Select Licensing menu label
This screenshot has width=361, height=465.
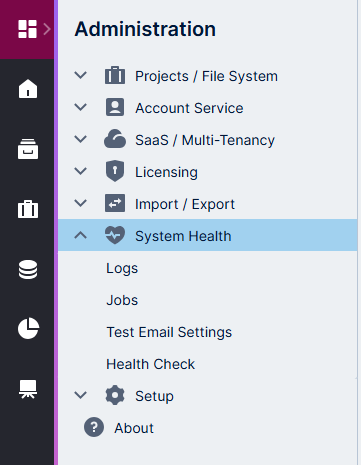[x=166, y=172]
